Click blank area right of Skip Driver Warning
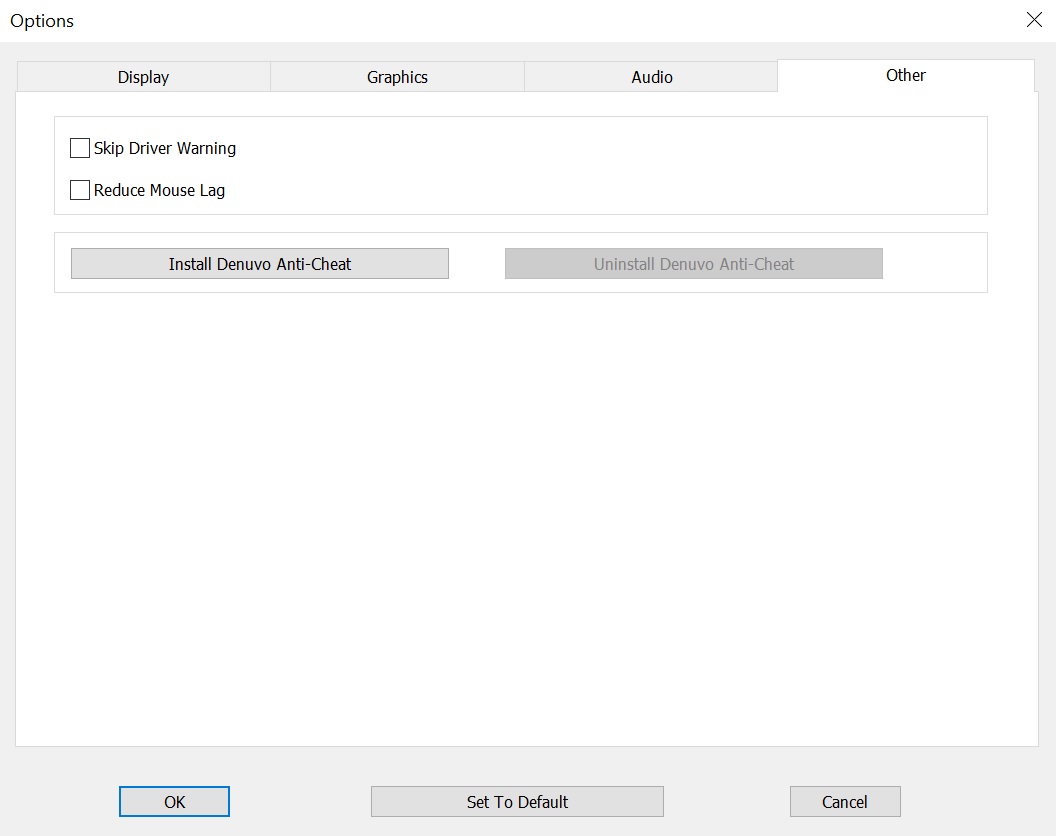 pos(600,148)
